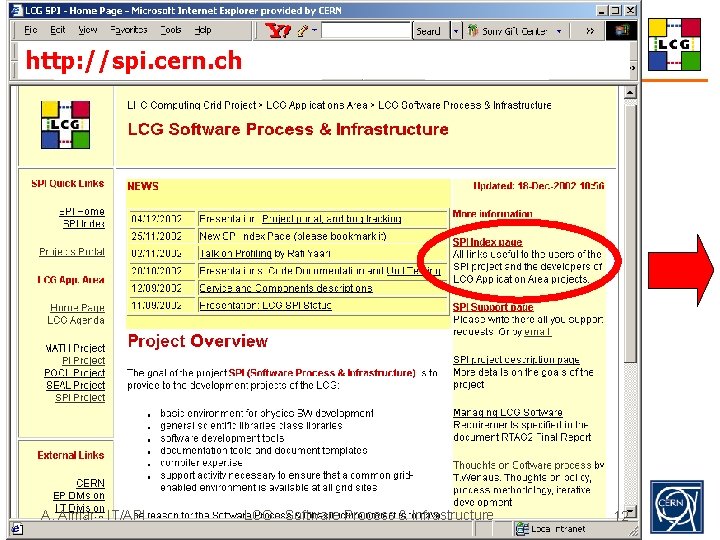Click the LCG Agenda sidebar text

click(76, 320)
